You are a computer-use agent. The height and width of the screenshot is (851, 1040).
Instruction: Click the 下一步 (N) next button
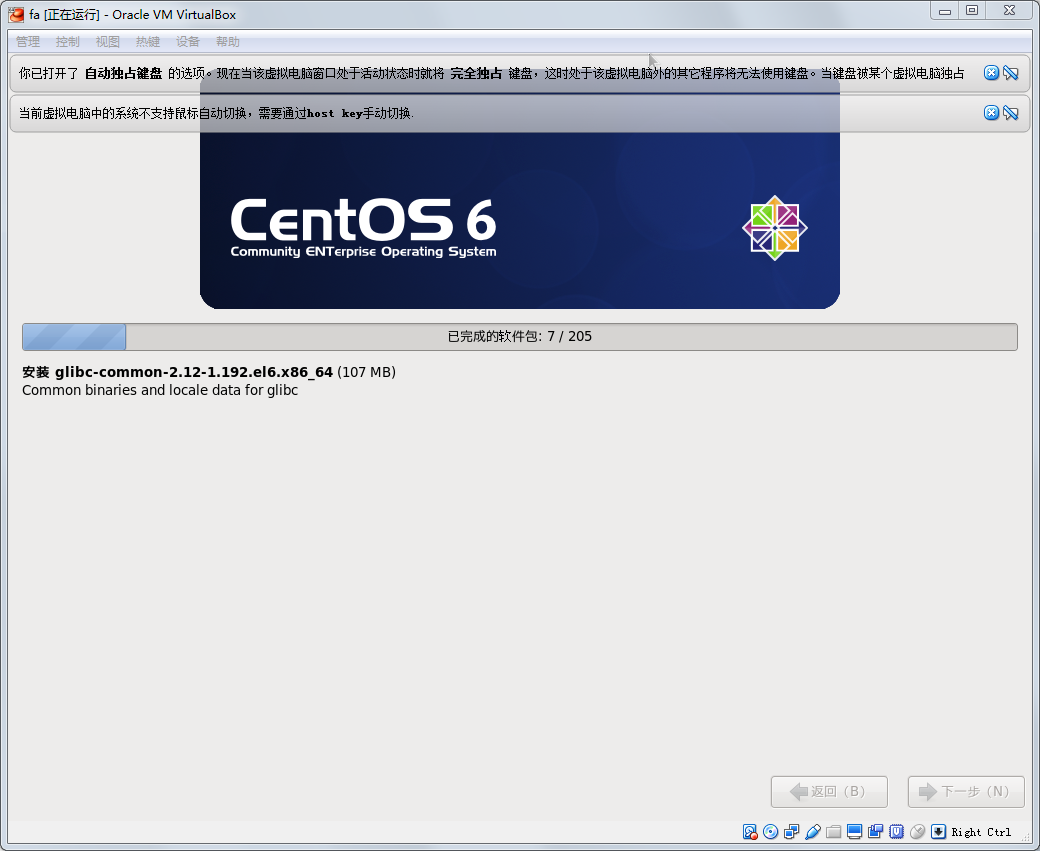(966, 791)
